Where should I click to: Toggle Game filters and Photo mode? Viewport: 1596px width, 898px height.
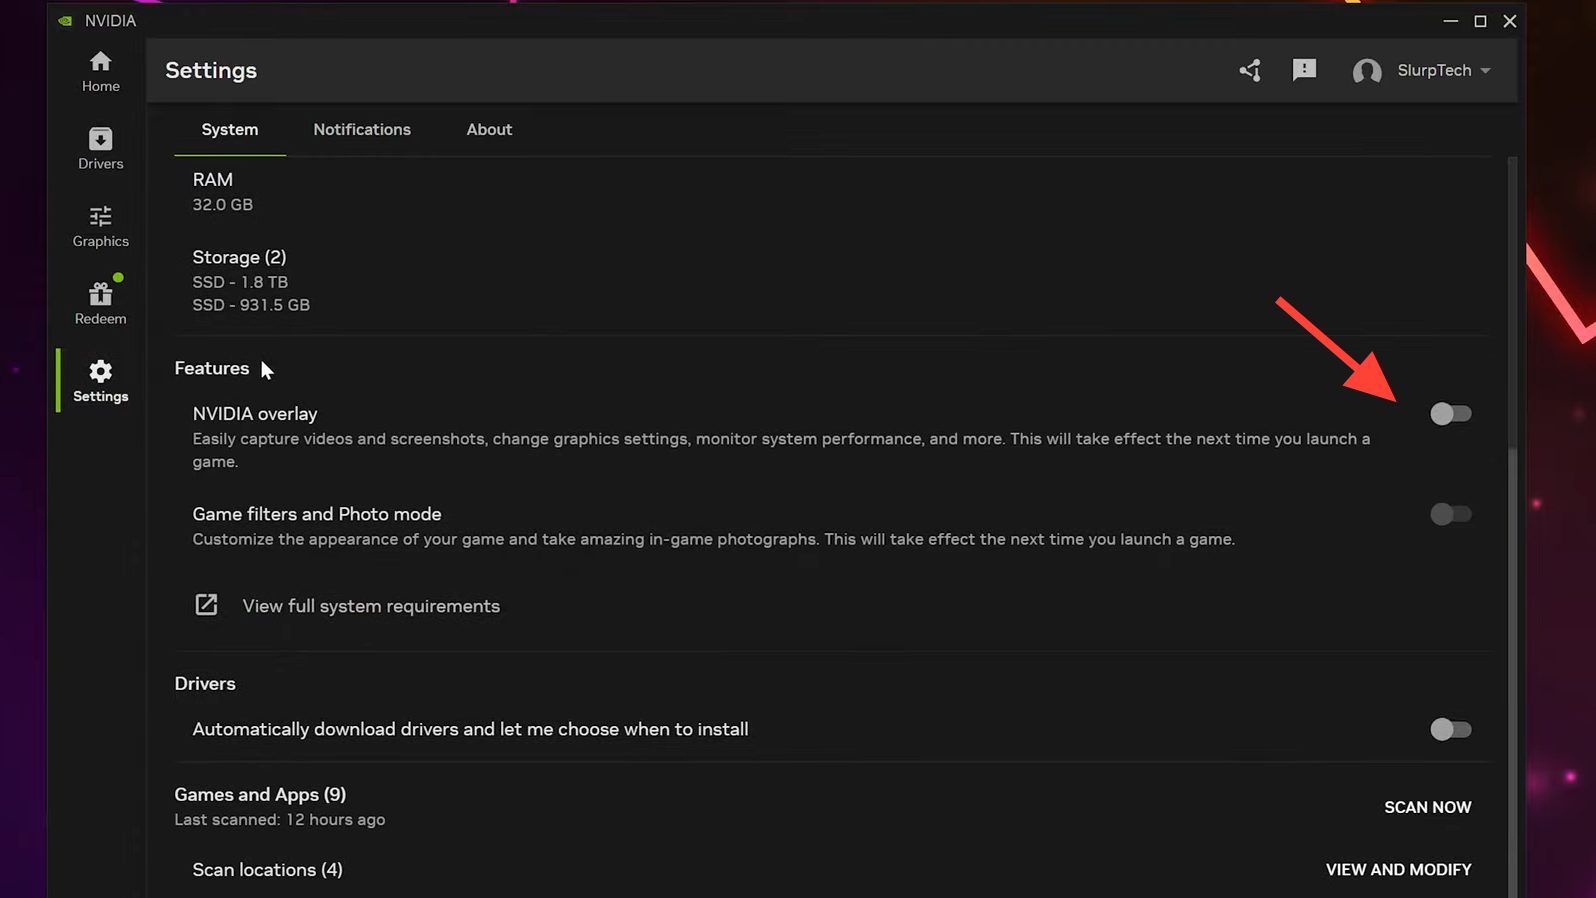click(x=1450, y=514)
